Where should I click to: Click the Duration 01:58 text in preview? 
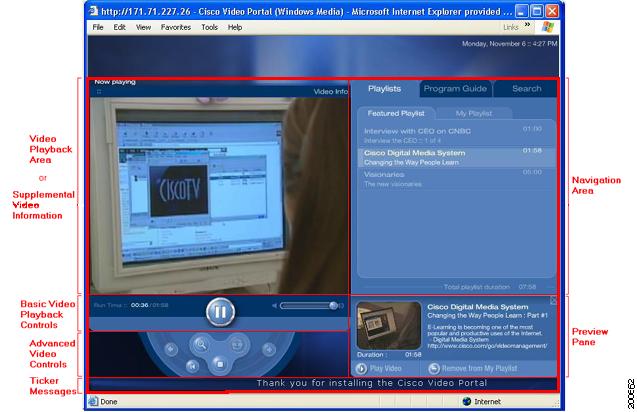[x=389, y=355]
